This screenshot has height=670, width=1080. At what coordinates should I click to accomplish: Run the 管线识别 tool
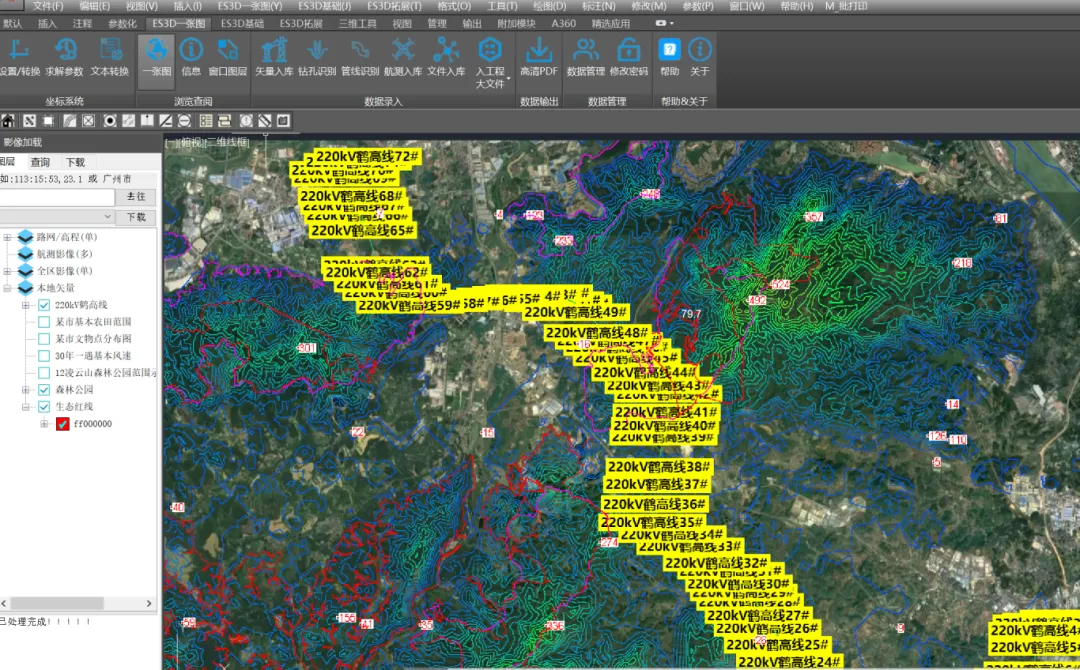360,56
